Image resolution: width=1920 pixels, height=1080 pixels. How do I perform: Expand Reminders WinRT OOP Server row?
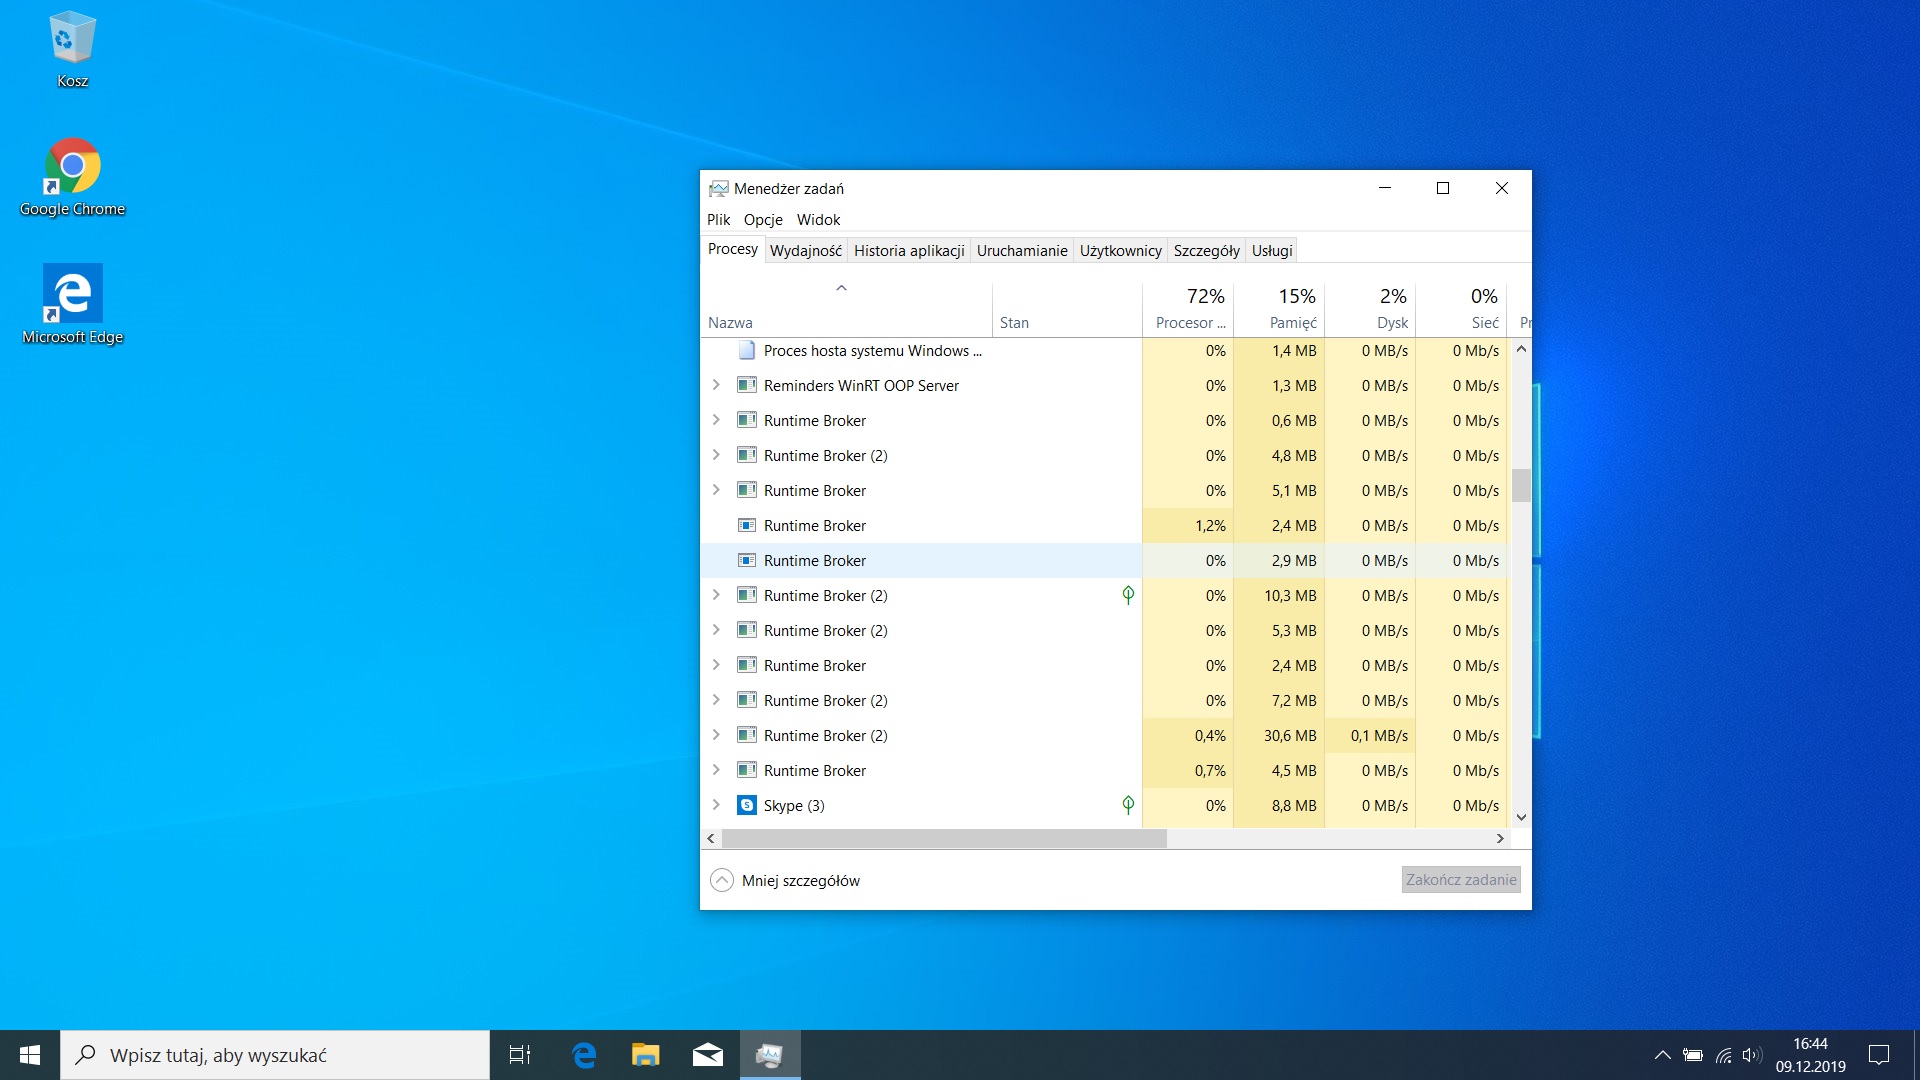[x=716, y=385]
